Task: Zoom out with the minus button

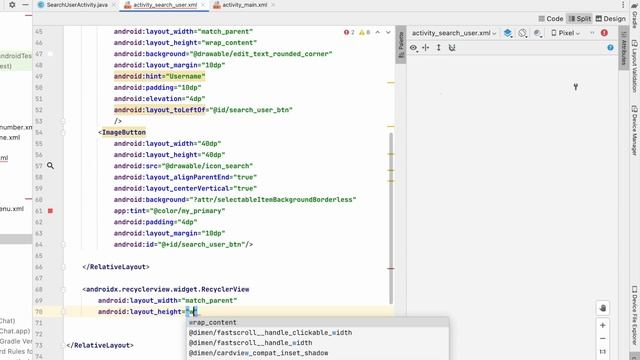Action: (603, 339)
